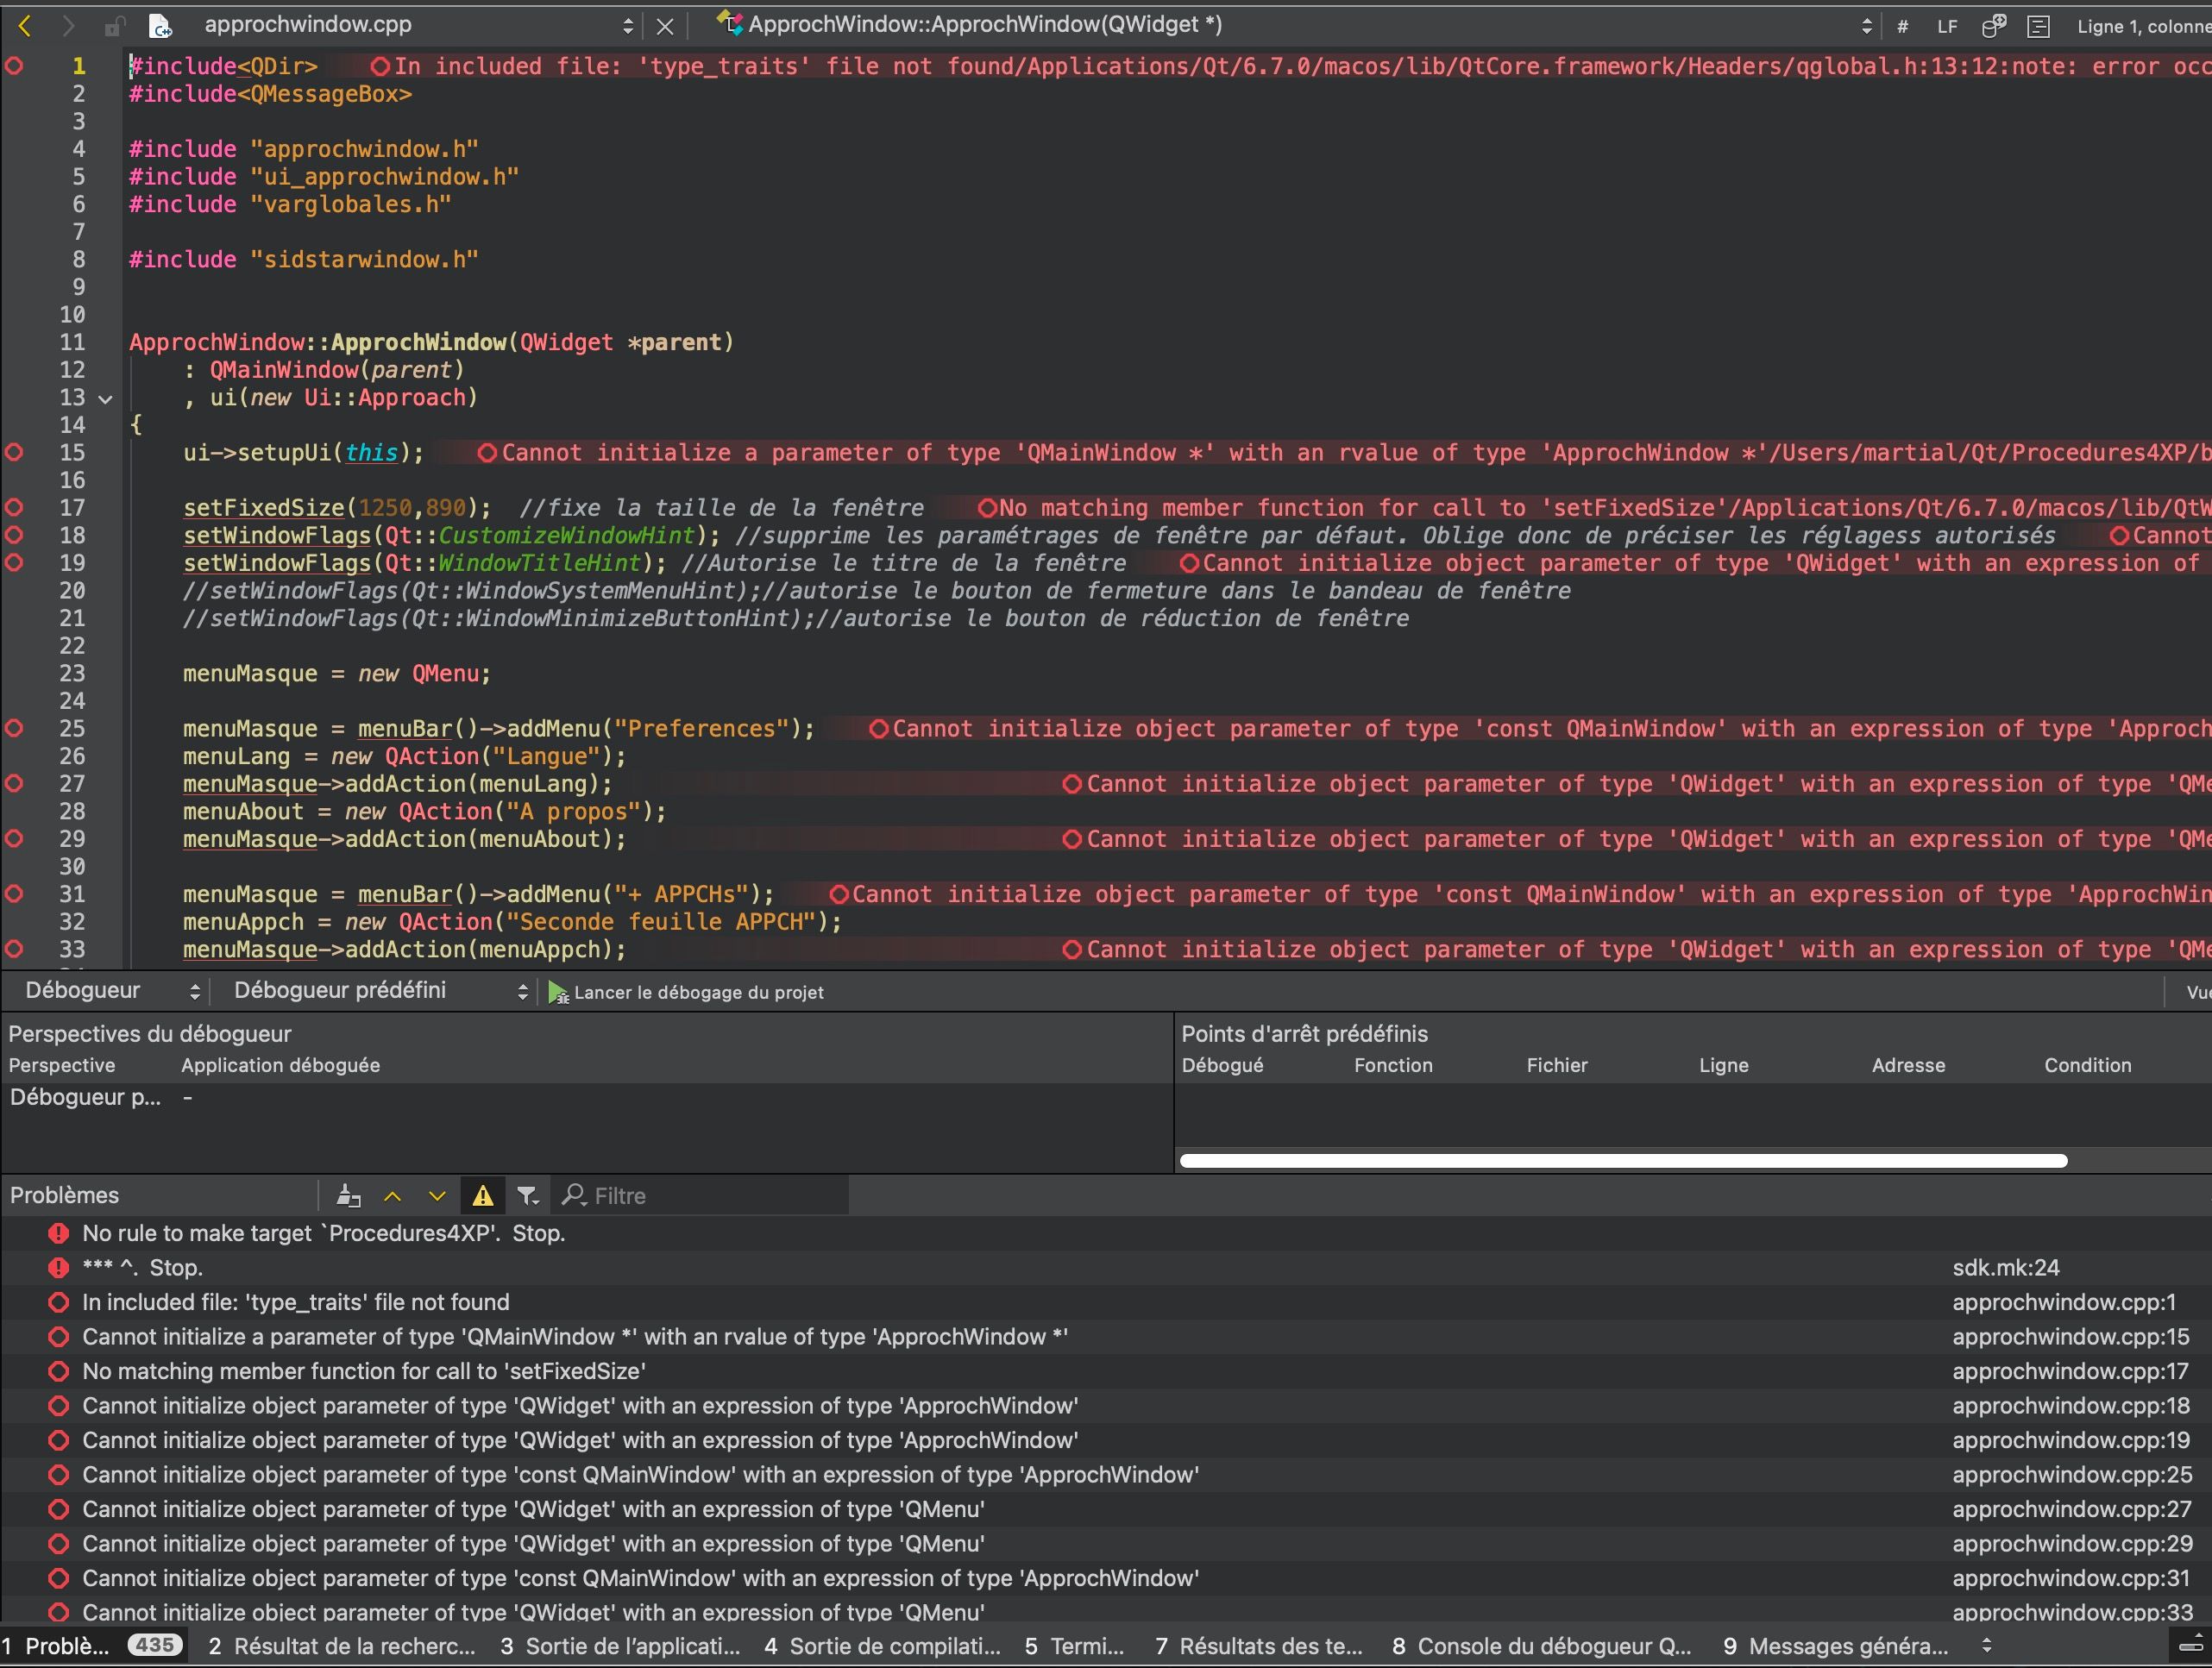Click error marker on line 19 gutter
The height and width of the screenshot is (1668, 2212).
tap(14, 562)
